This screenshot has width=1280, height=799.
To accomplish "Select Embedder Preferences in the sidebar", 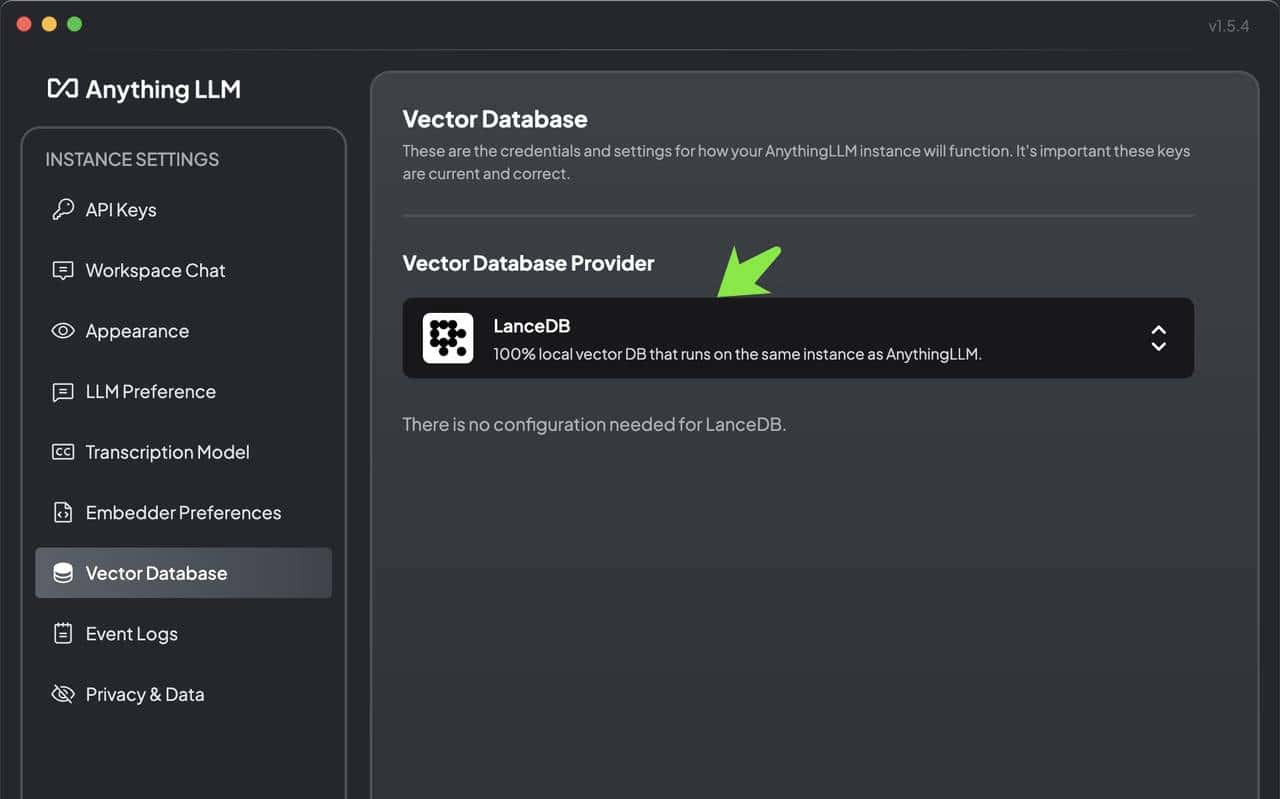I will pos(183,513).
